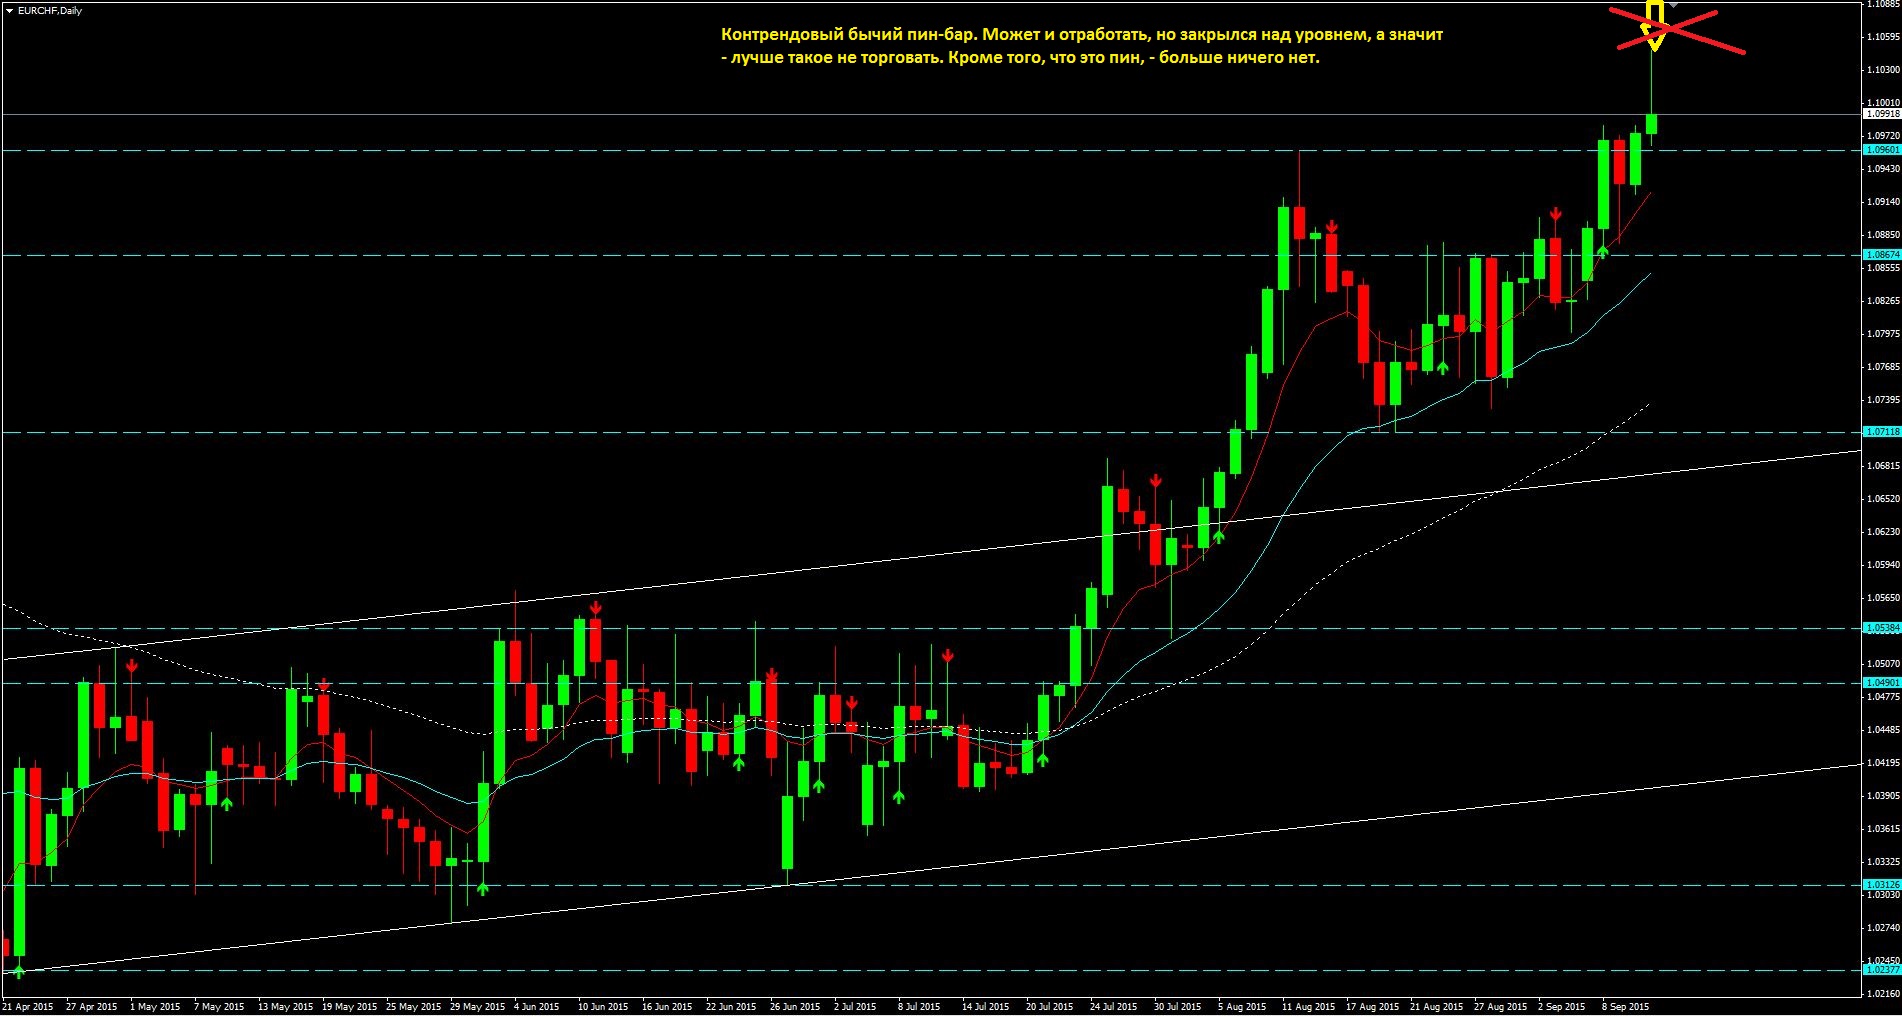This screenshot has width=1902, height=1017.
Task: Click the green up arrow below 29 May 2015 candle
Action: [x=483, y=888]
